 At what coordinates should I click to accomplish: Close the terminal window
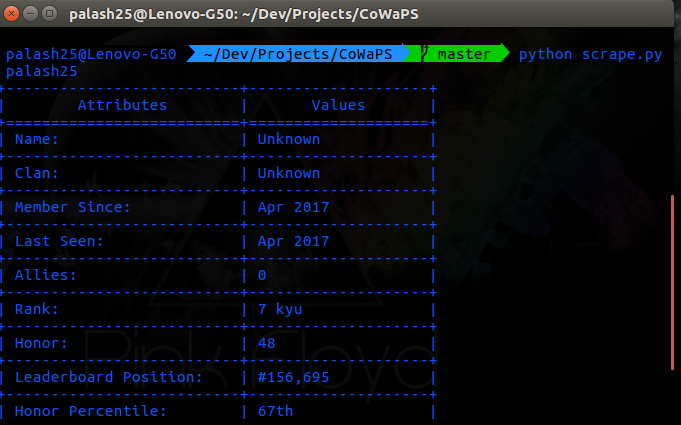coord(12,14)
